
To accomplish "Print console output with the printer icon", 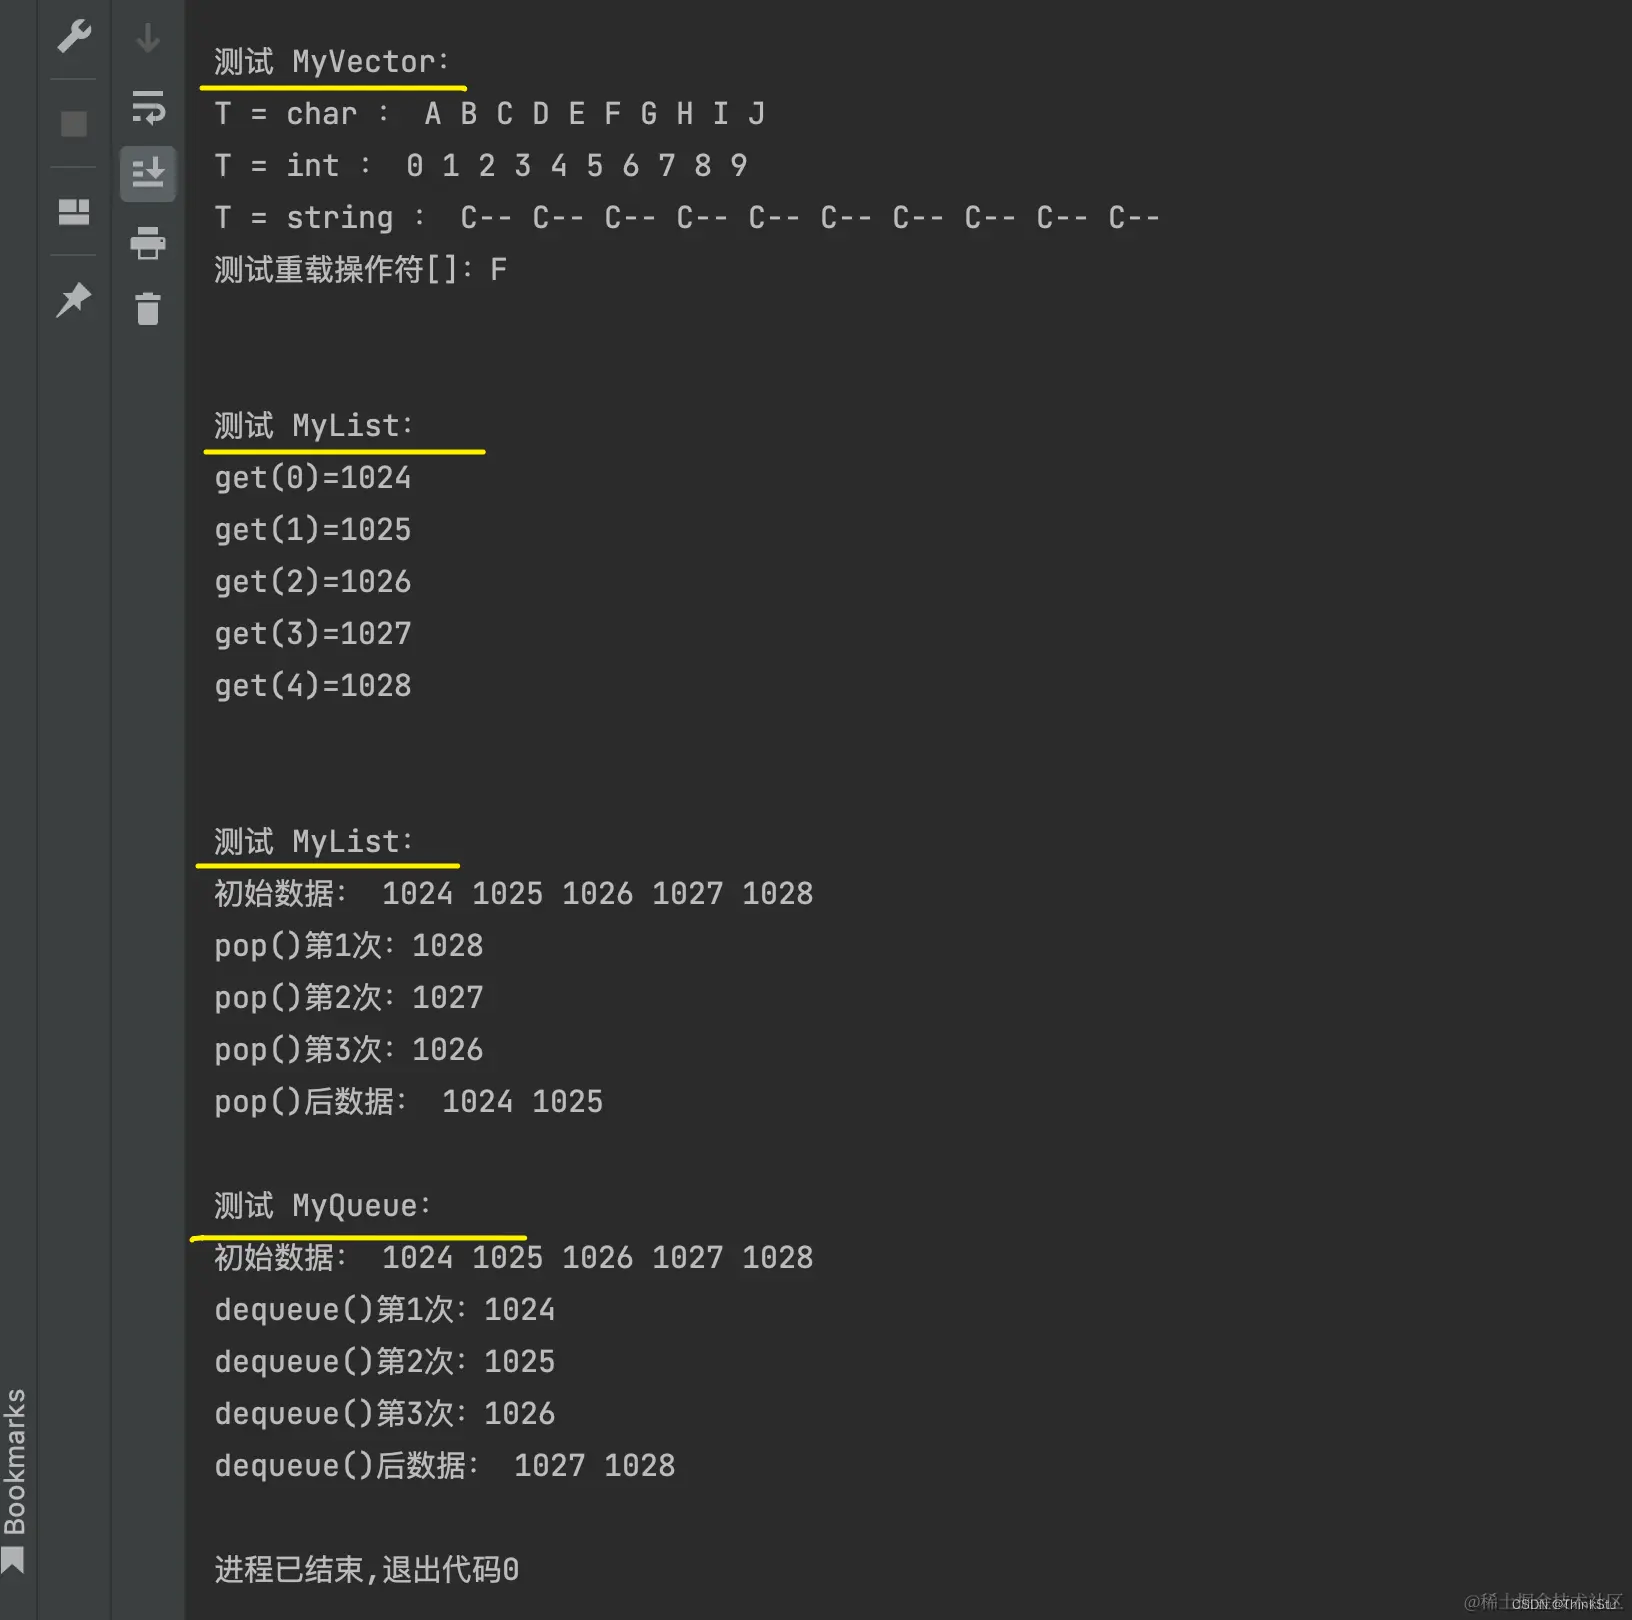I will (x=148, y=243).
